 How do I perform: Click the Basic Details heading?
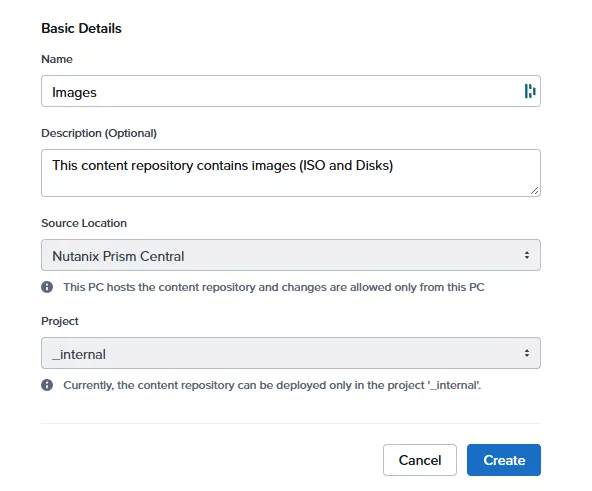[81, 28]
